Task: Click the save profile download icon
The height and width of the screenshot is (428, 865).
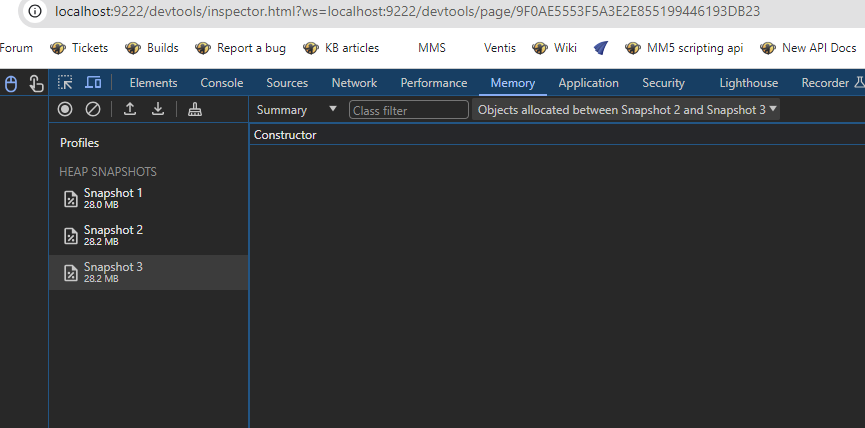Action: pos(158,110)
